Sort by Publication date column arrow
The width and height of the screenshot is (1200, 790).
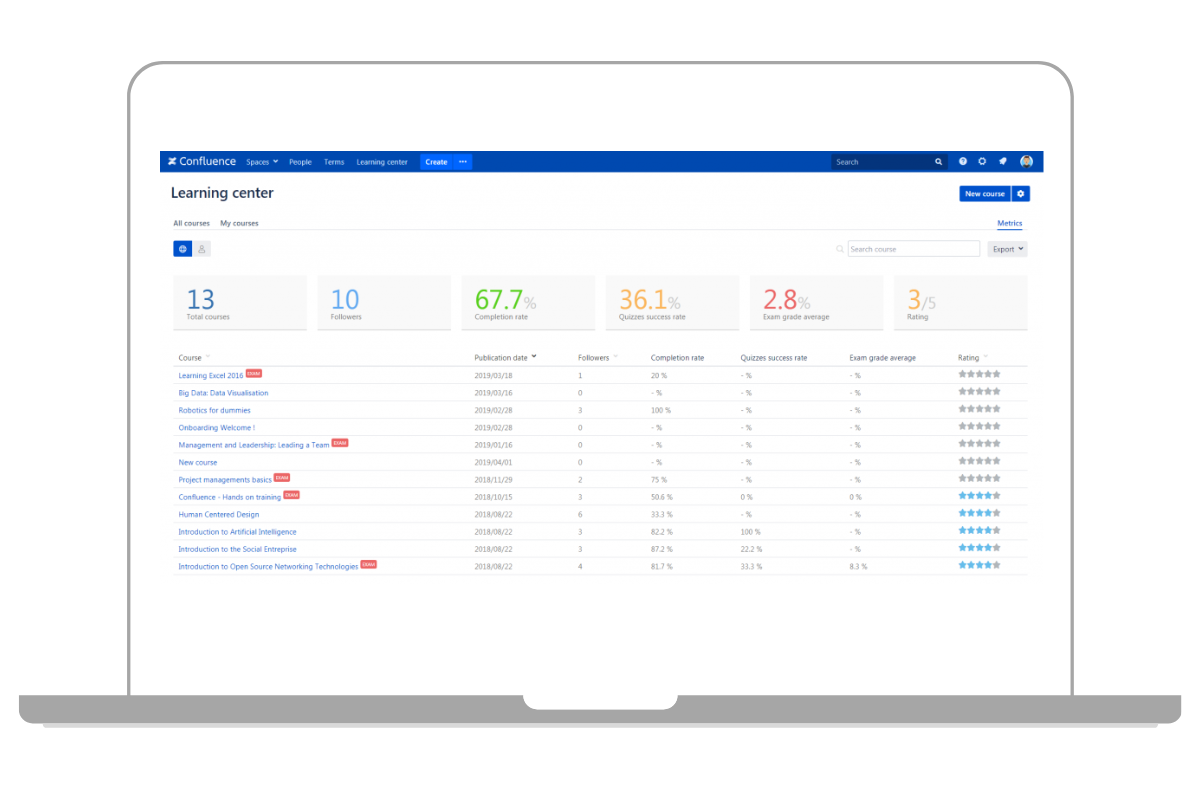click(534, 357)
